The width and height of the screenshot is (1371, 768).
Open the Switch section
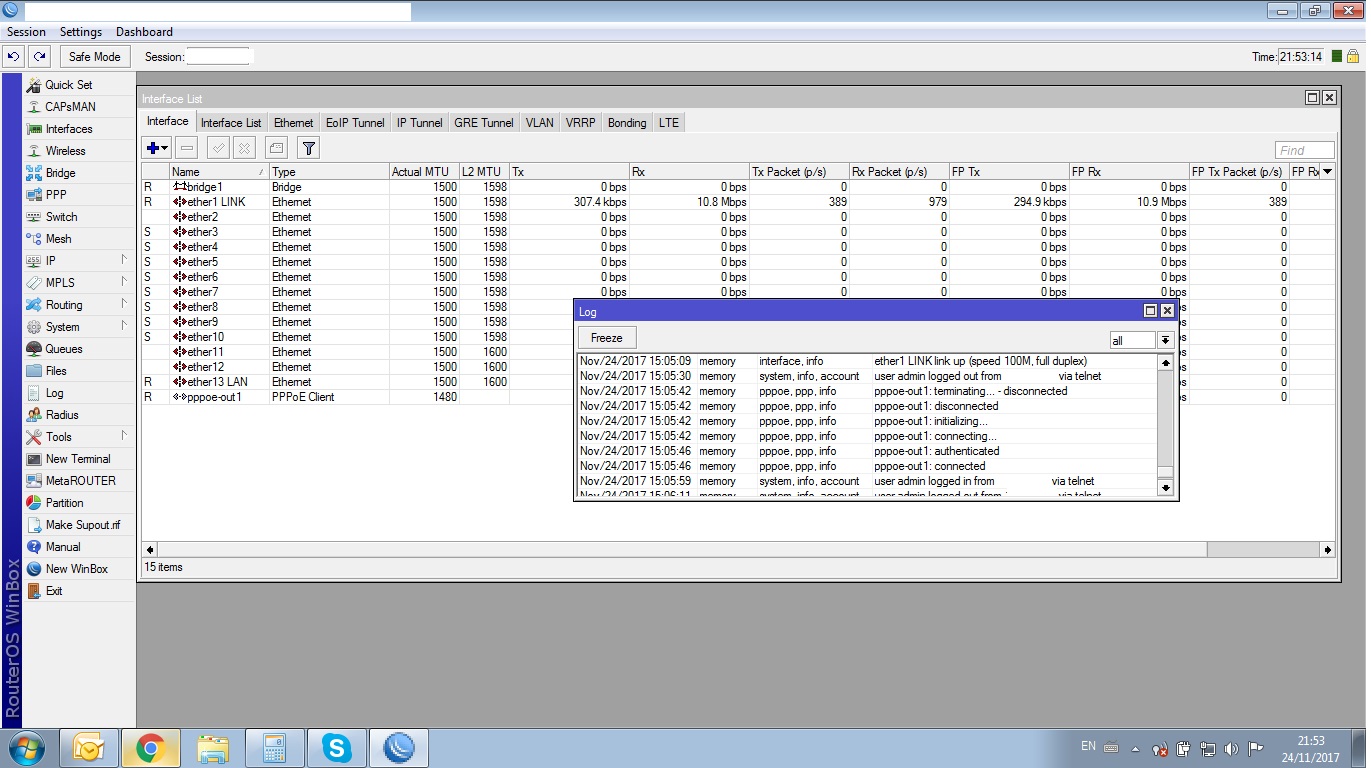point(61,217)
